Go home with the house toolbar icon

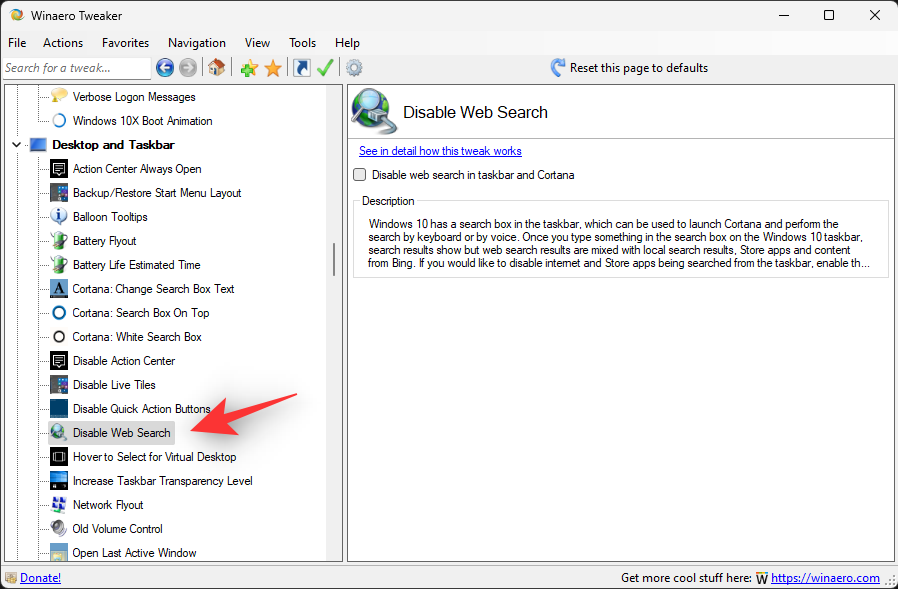216,68
